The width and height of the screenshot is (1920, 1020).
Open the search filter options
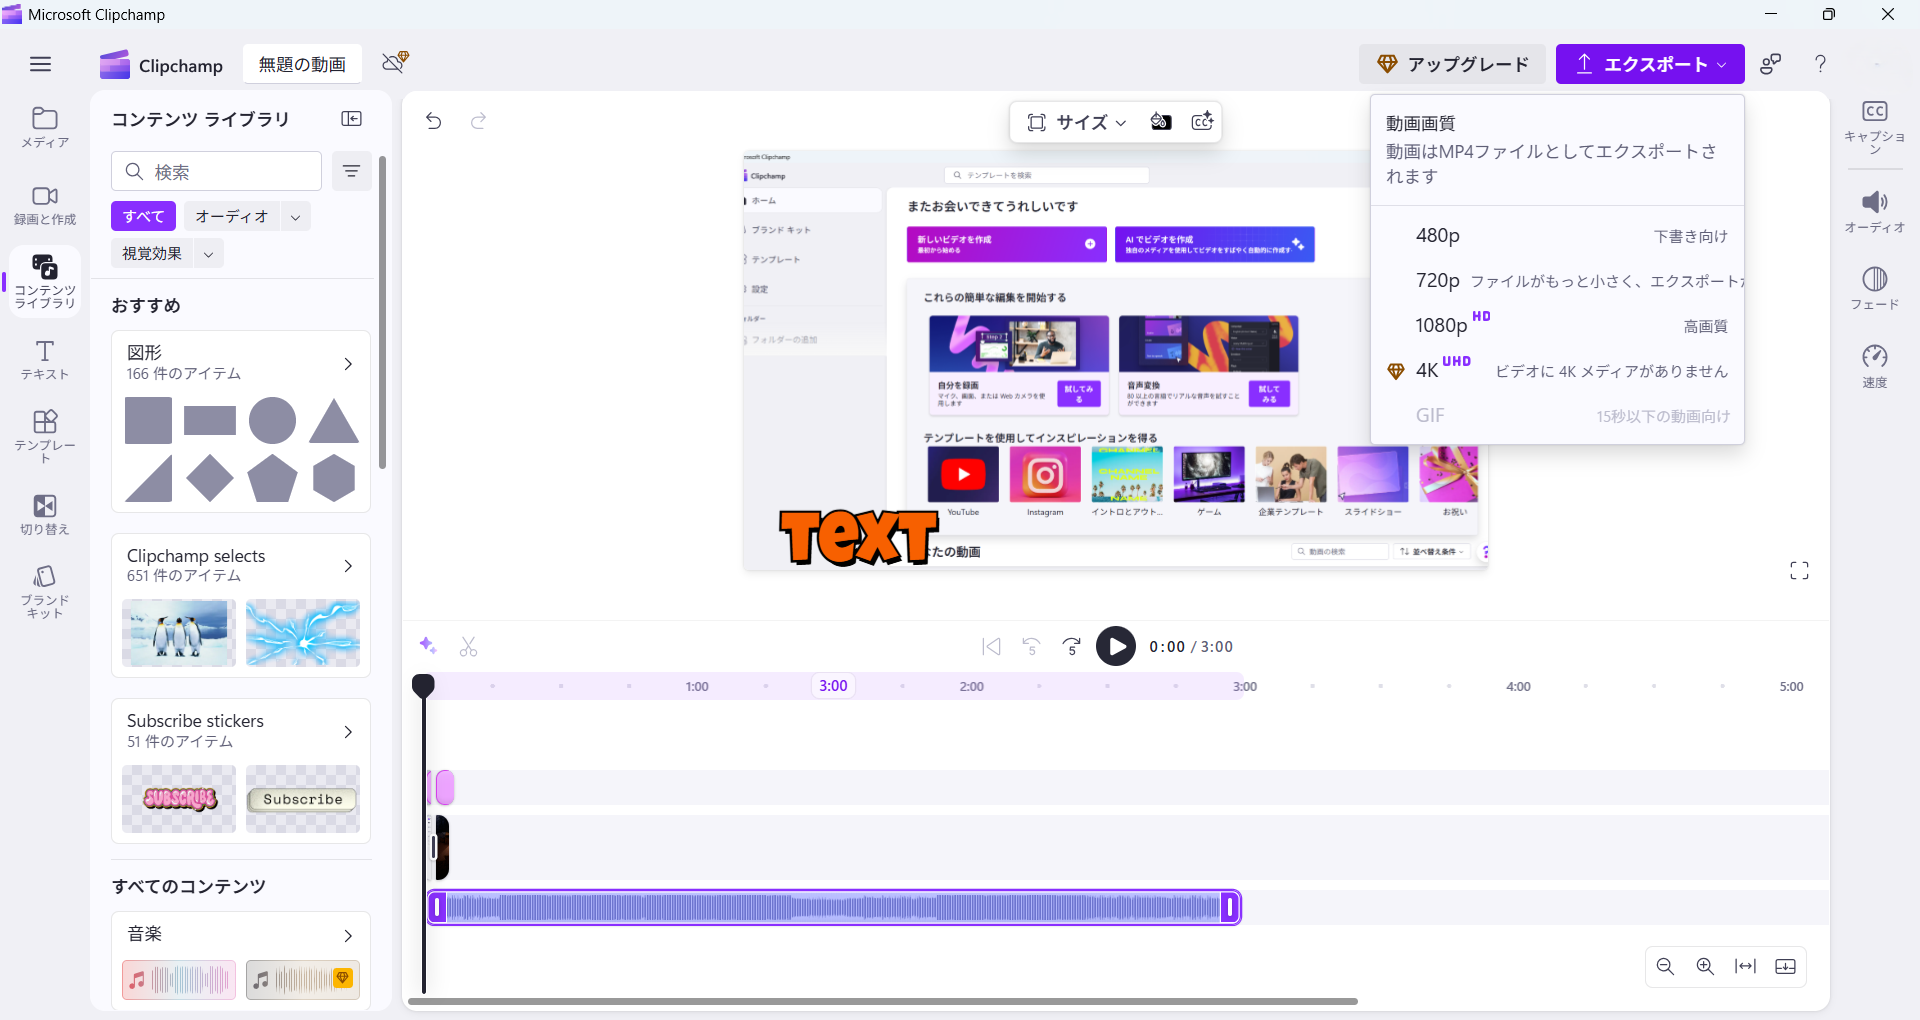pos(351,171)
